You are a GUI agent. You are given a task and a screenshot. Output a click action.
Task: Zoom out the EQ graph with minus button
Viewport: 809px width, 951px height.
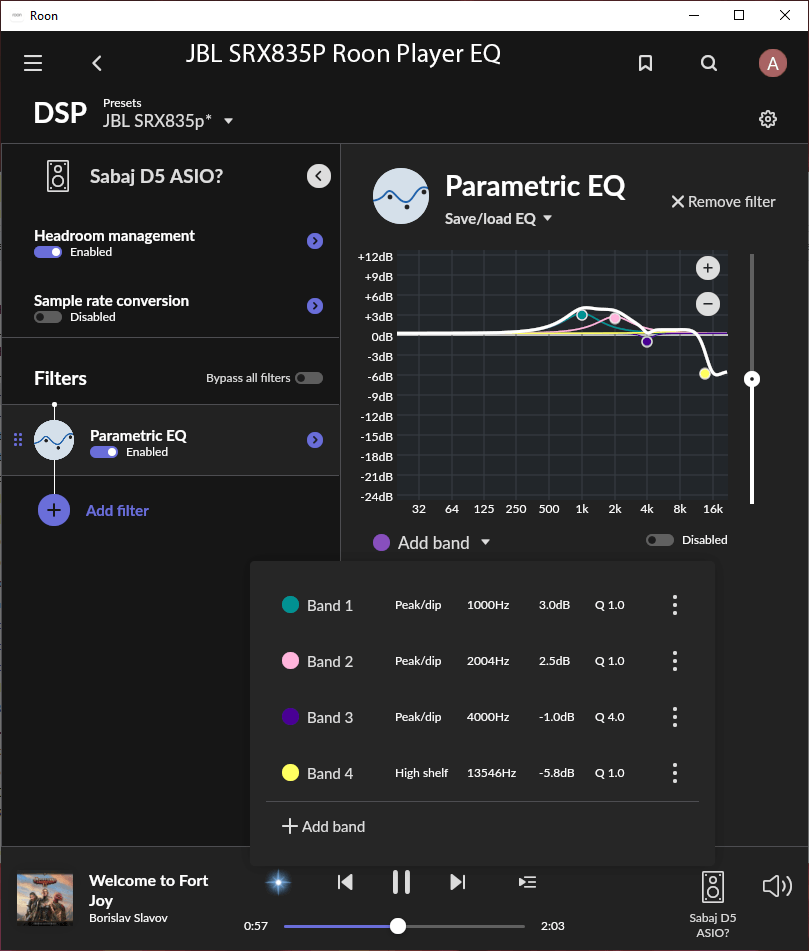tap(708, 304)
